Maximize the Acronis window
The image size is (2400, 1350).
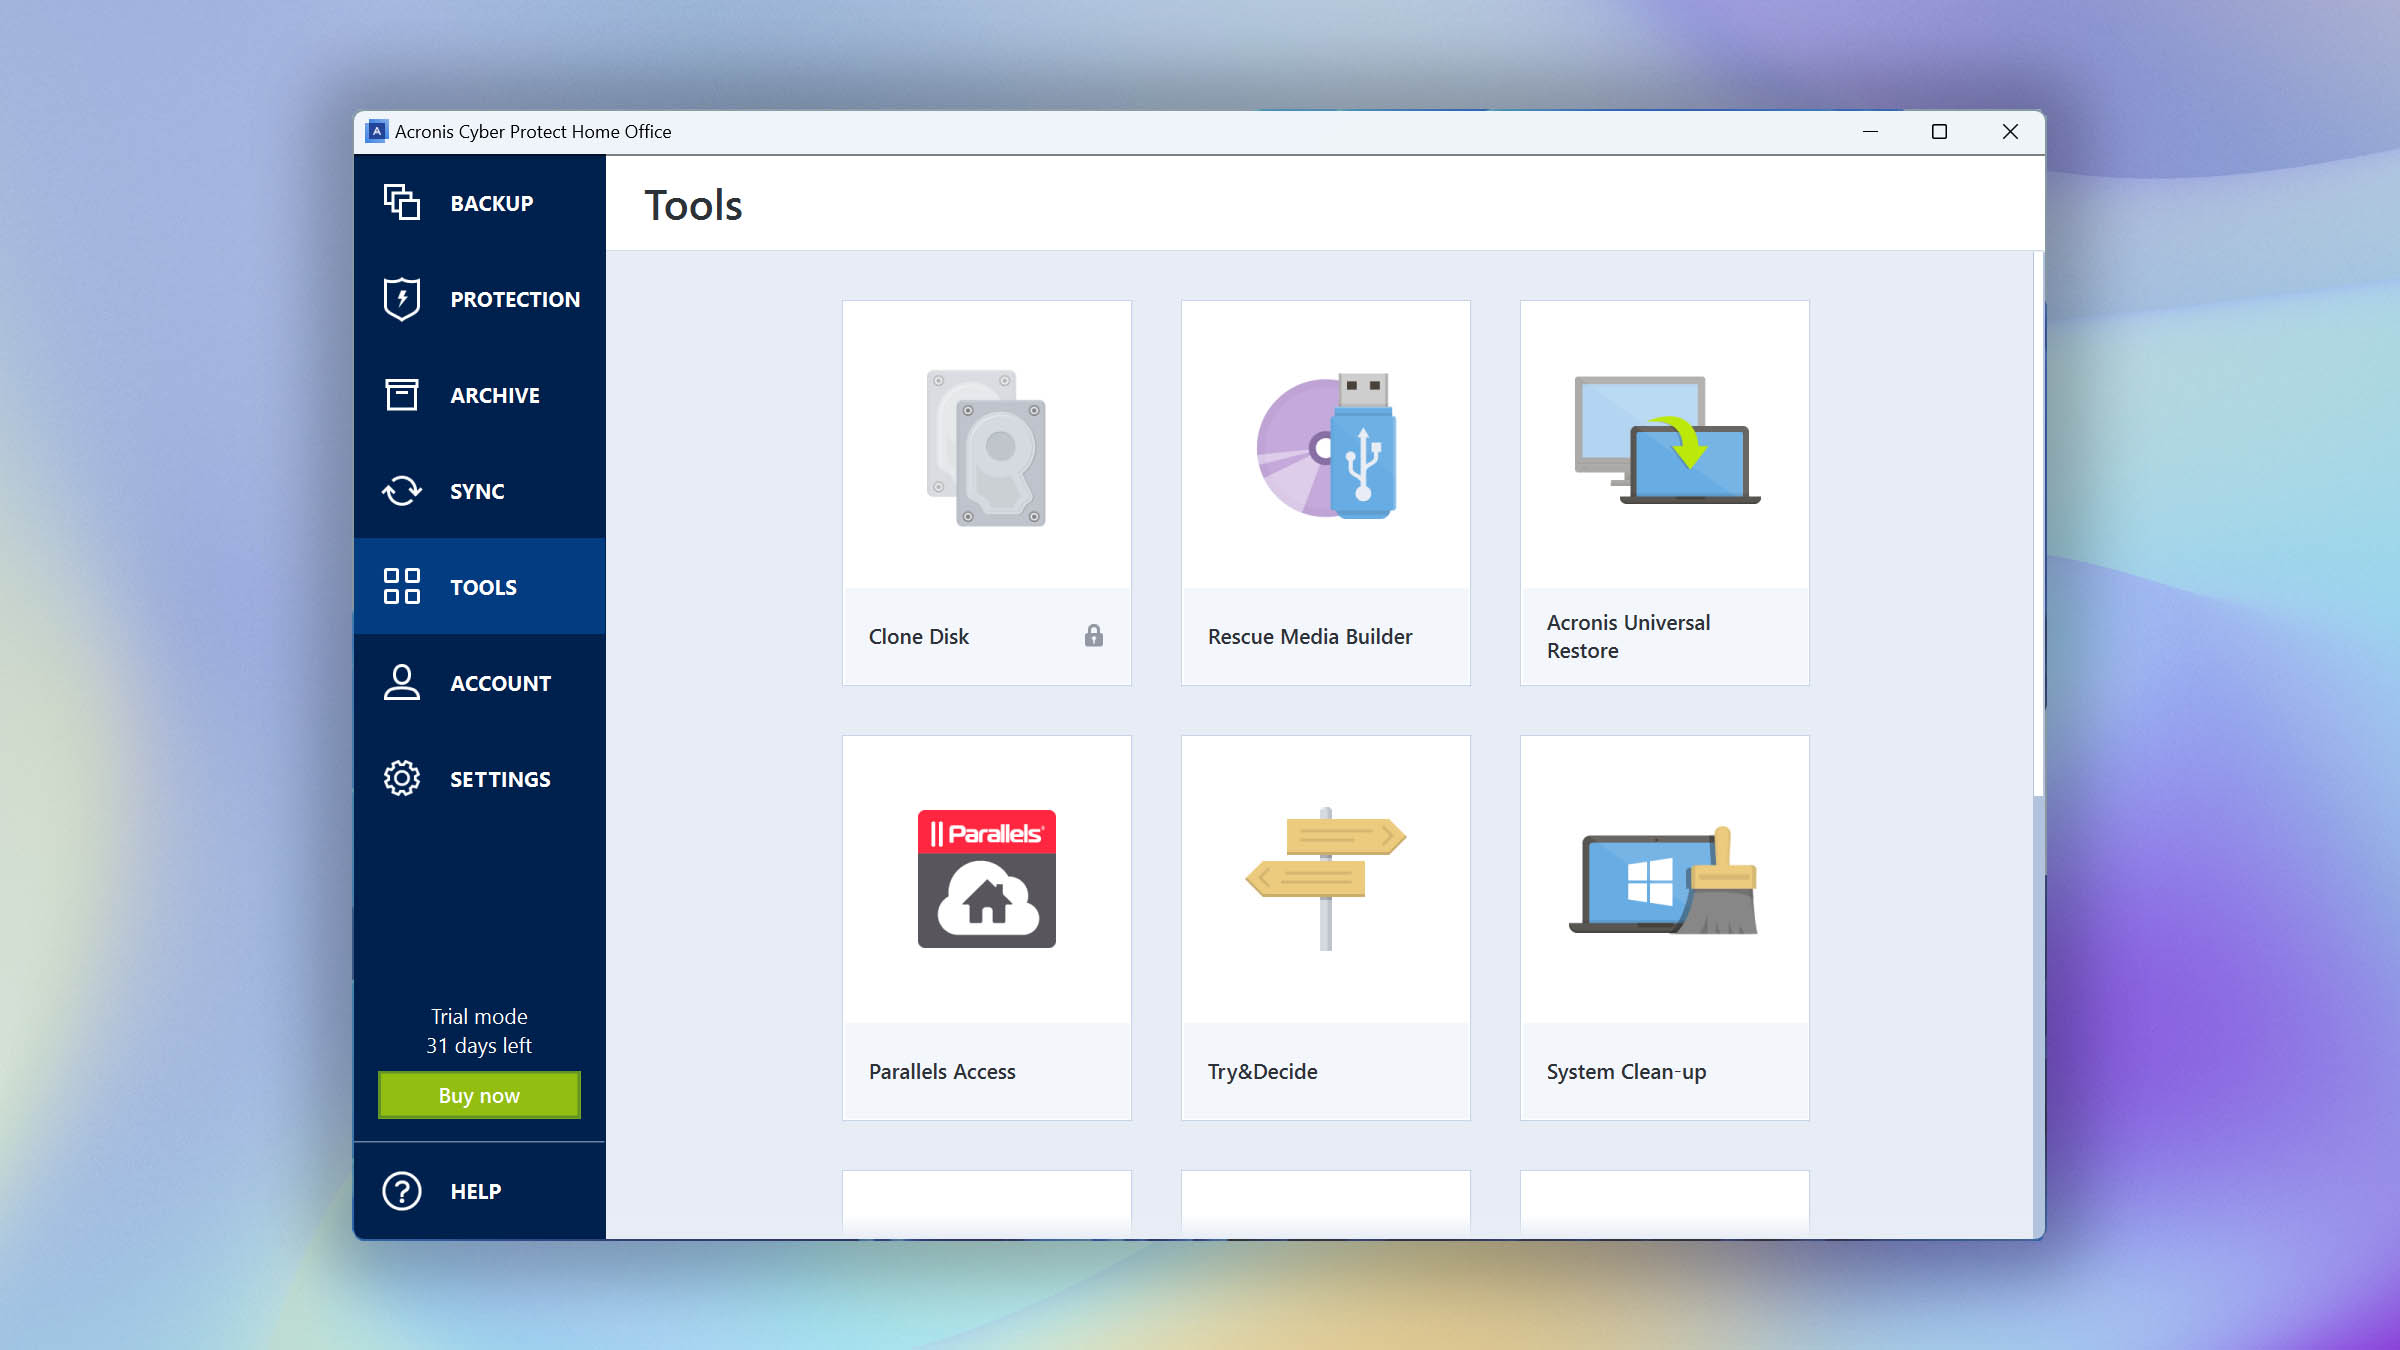[1939, 131]
